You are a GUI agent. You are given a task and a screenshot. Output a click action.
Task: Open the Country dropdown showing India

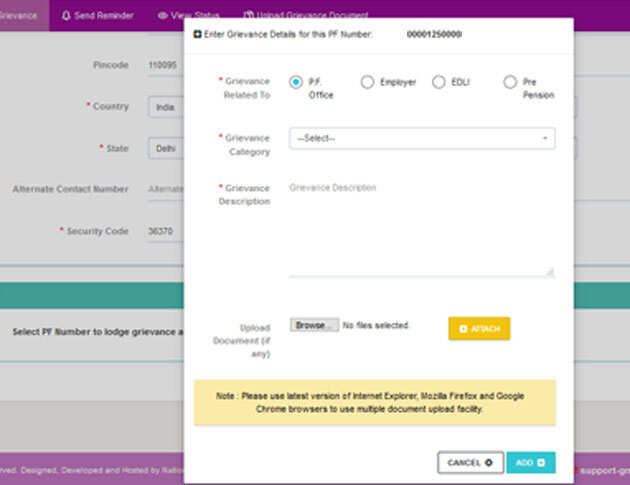[x=164, y=106]
